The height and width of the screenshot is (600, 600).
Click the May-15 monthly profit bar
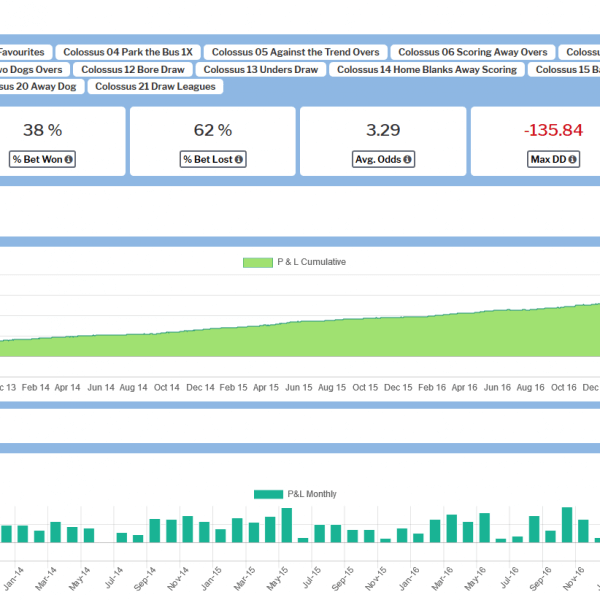point(287,525)
